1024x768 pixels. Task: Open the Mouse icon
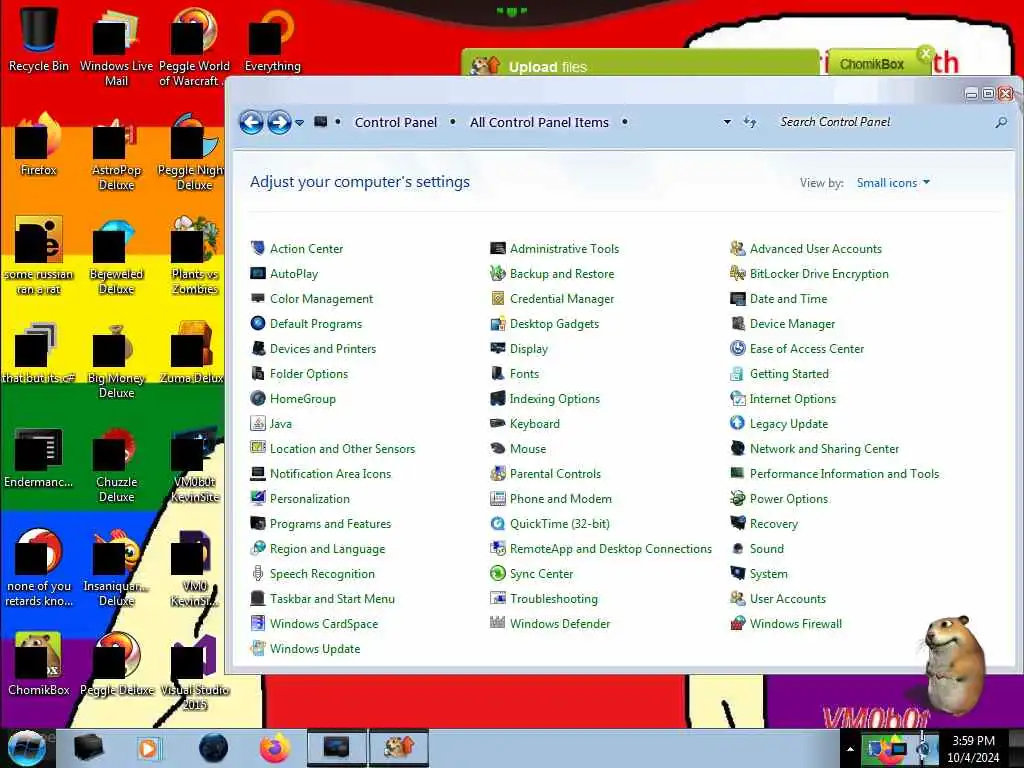(x=498, y=449)
